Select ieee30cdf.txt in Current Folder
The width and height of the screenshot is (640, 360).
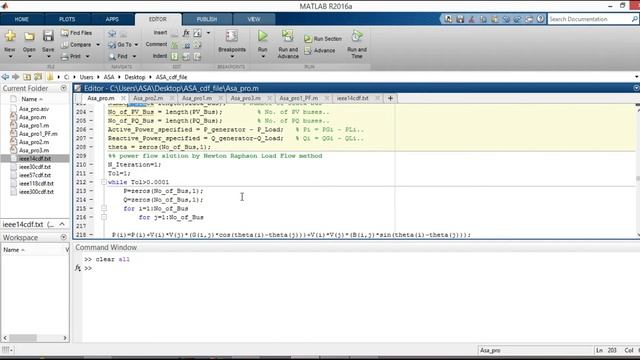pyautogui.click(x=35, y=167)
